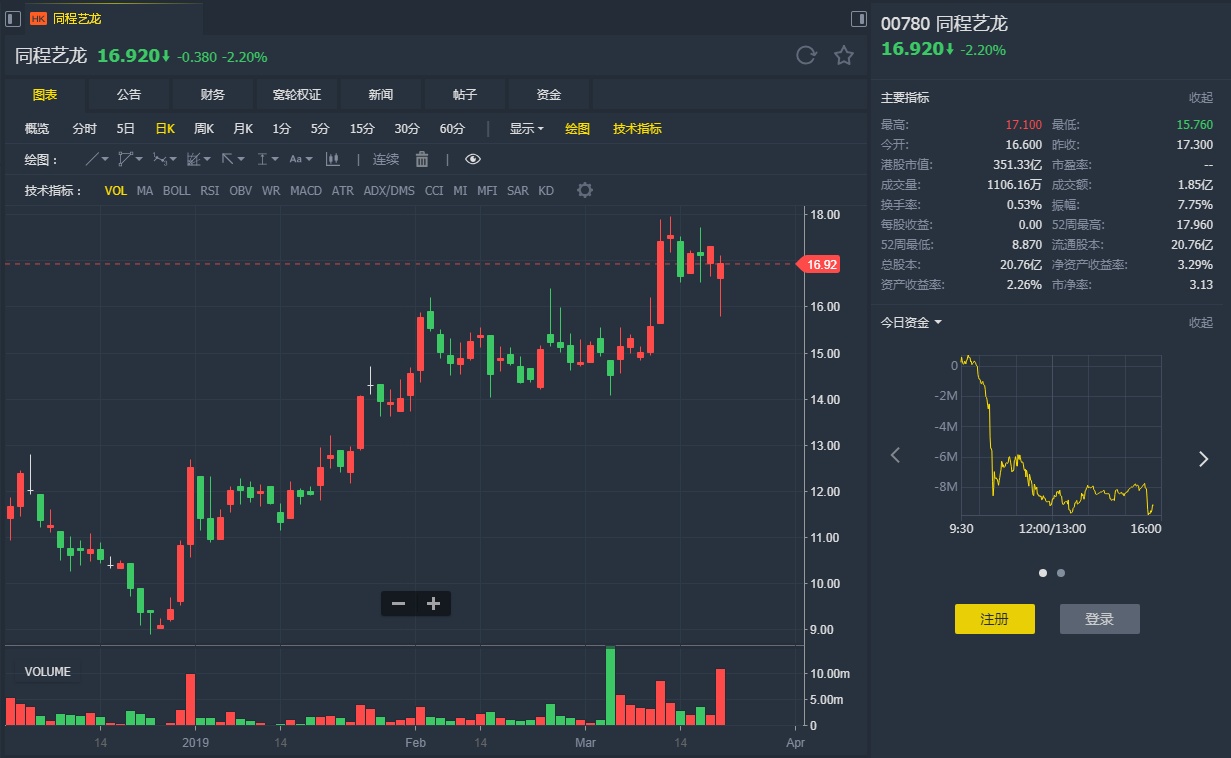Select the first carousel page dot

[1043, 573]
